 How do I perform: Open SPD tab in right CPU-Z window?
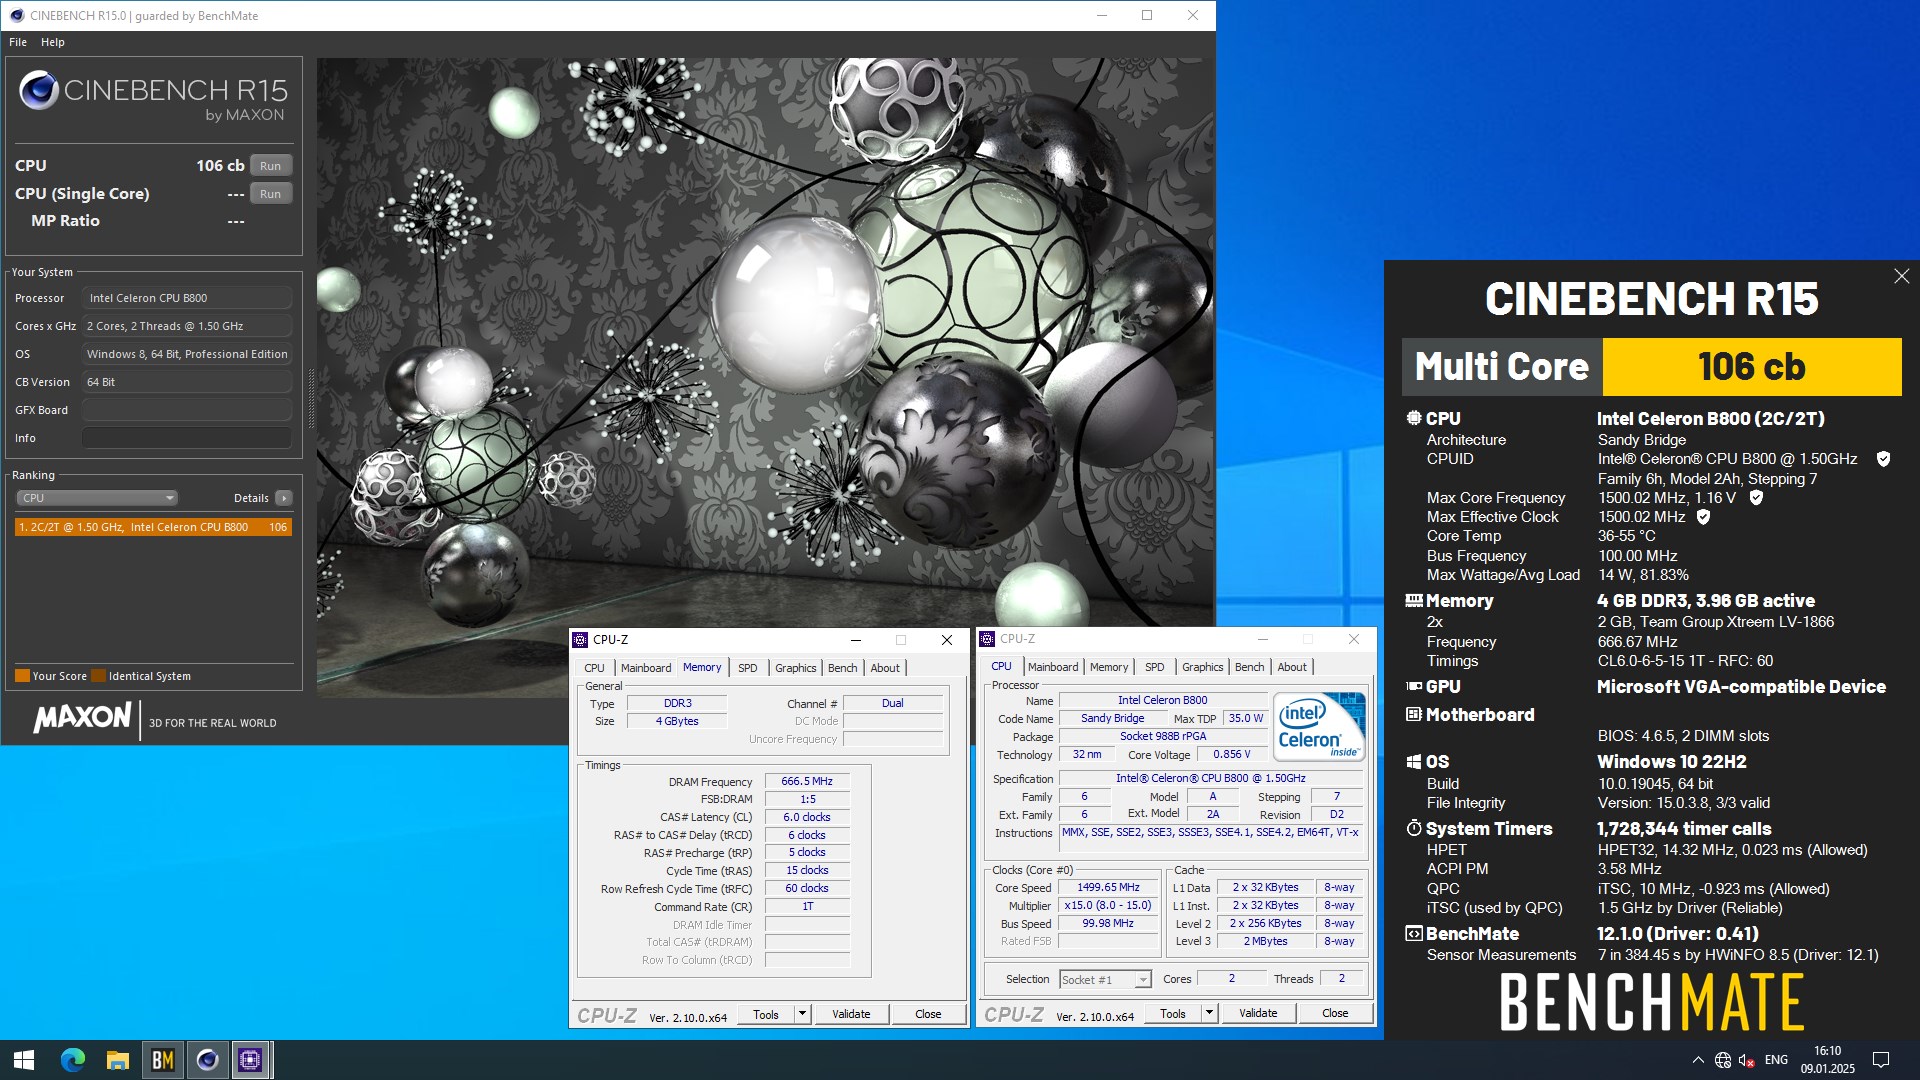[1155, 667]
